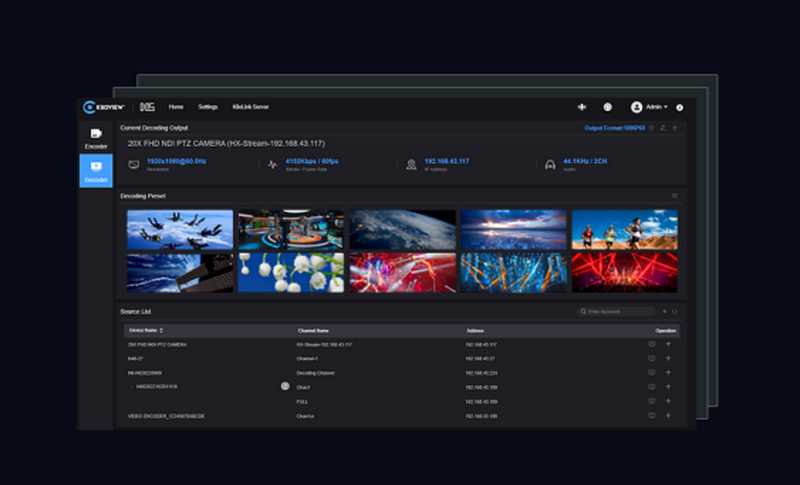This screenshot has height=485, width=800.
Task: Click the refresh icon in Source List
Action: coord(675,312)
